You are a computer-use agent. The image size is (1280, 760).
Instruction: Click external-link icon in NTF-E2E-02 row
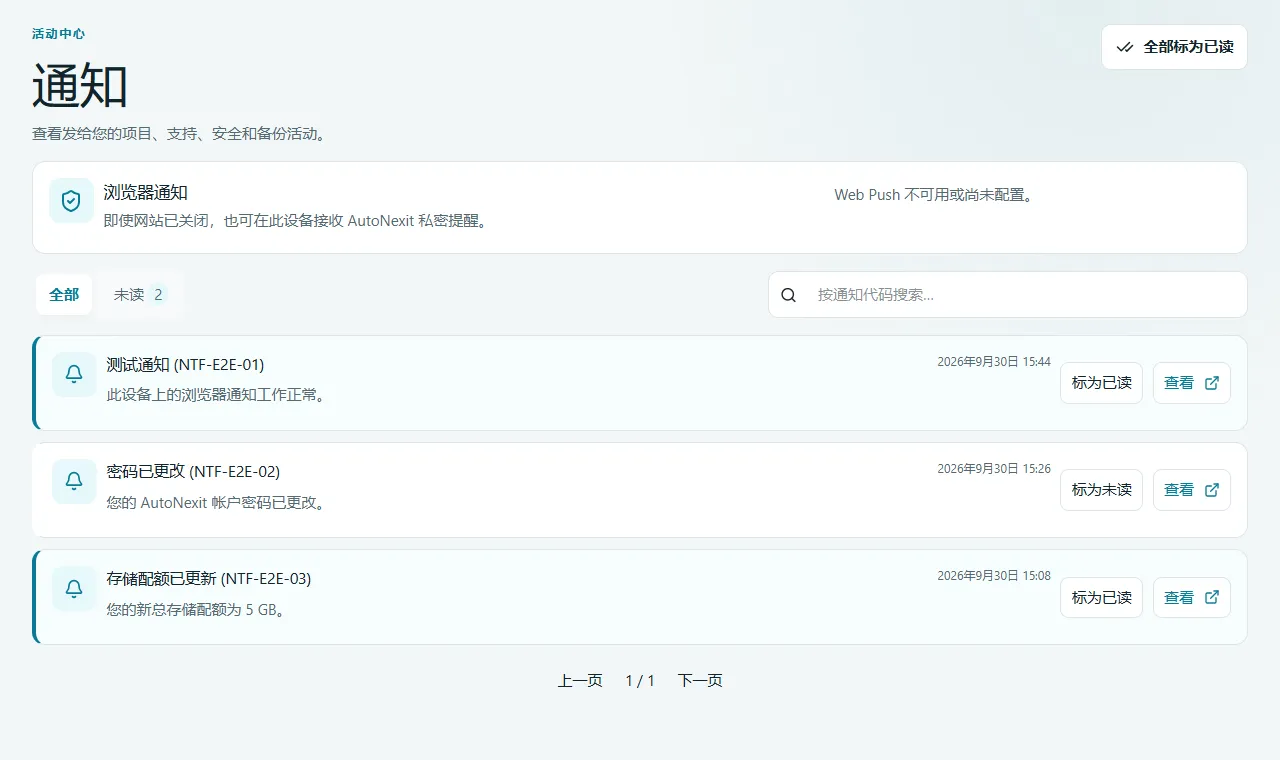tap(1212, 490)
